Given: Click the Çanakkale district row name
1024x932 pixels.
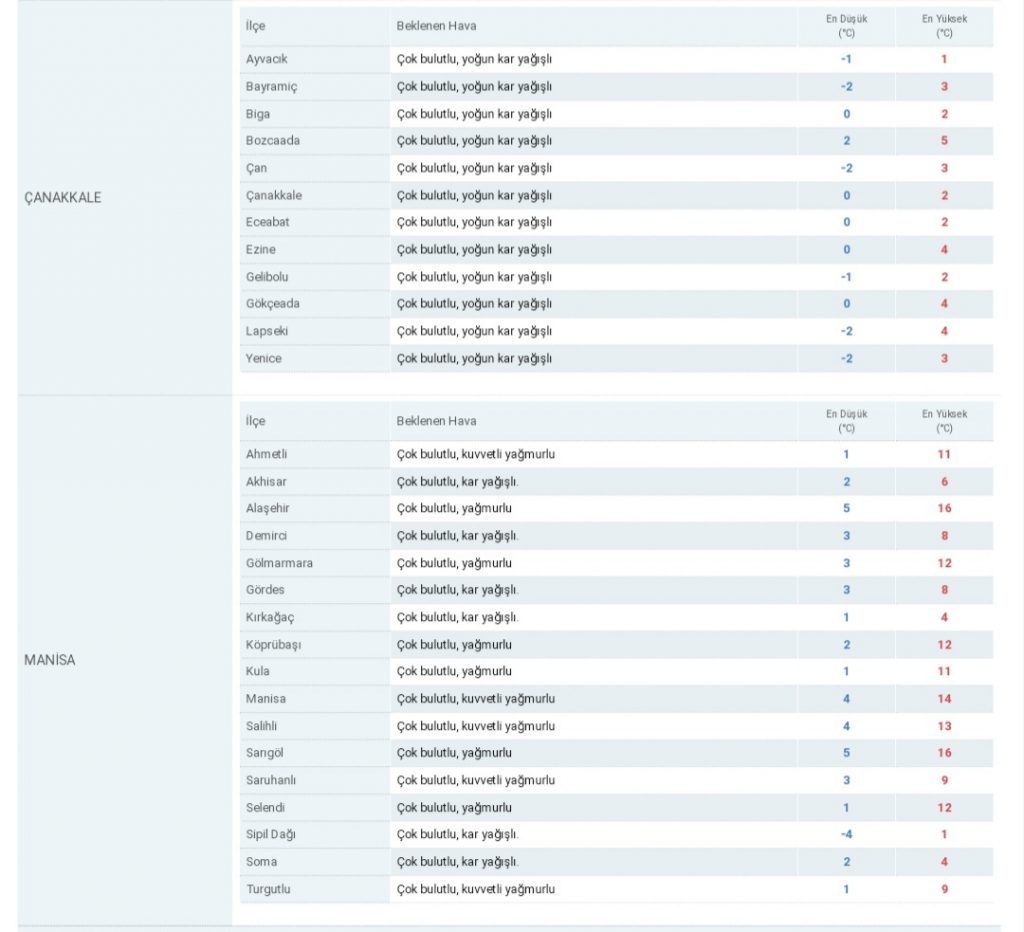Looking at the screenshot, I should coord(274,195).
